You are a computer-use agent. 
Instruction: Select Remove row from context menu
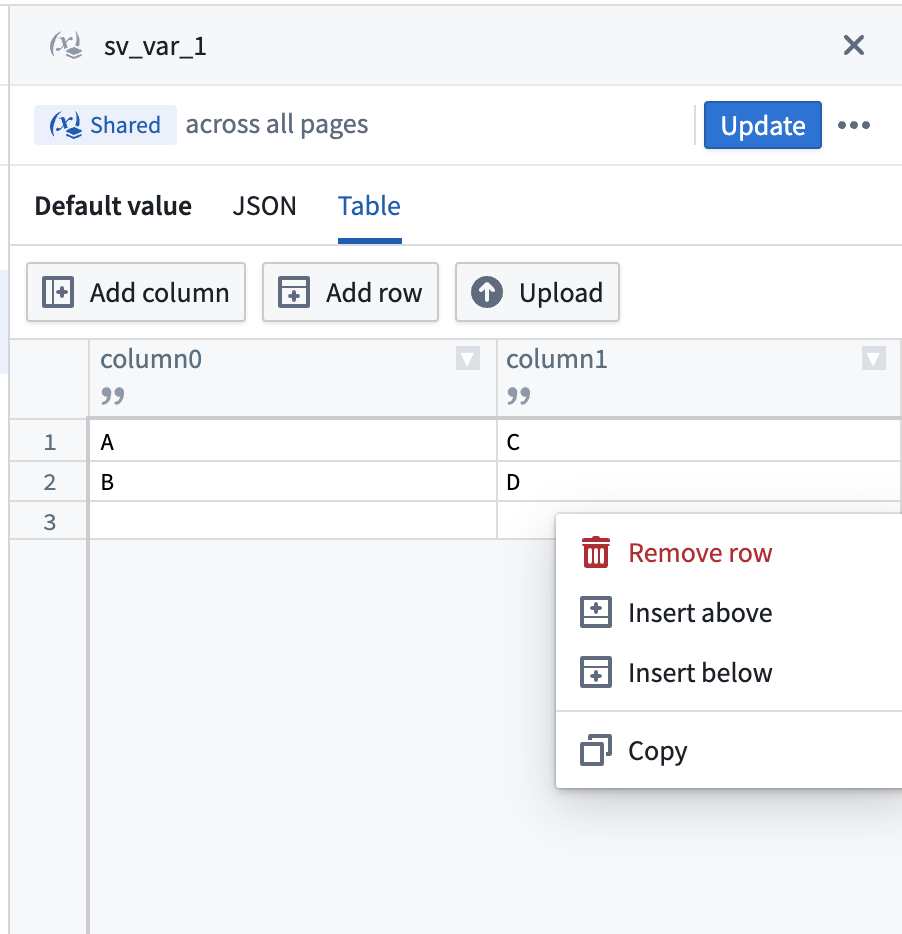[699, 552]
